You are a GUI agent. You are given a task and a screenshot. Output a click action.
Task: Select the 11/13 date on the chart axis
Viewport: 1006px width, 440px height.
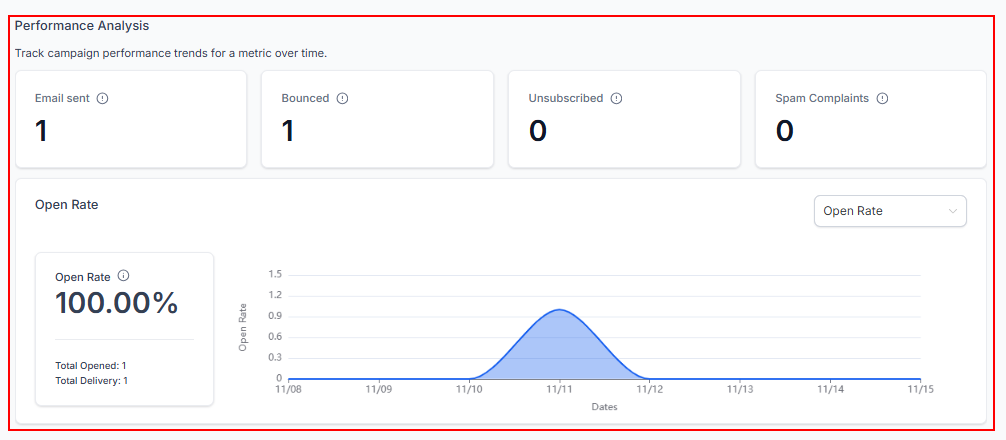tap(740, 389)
